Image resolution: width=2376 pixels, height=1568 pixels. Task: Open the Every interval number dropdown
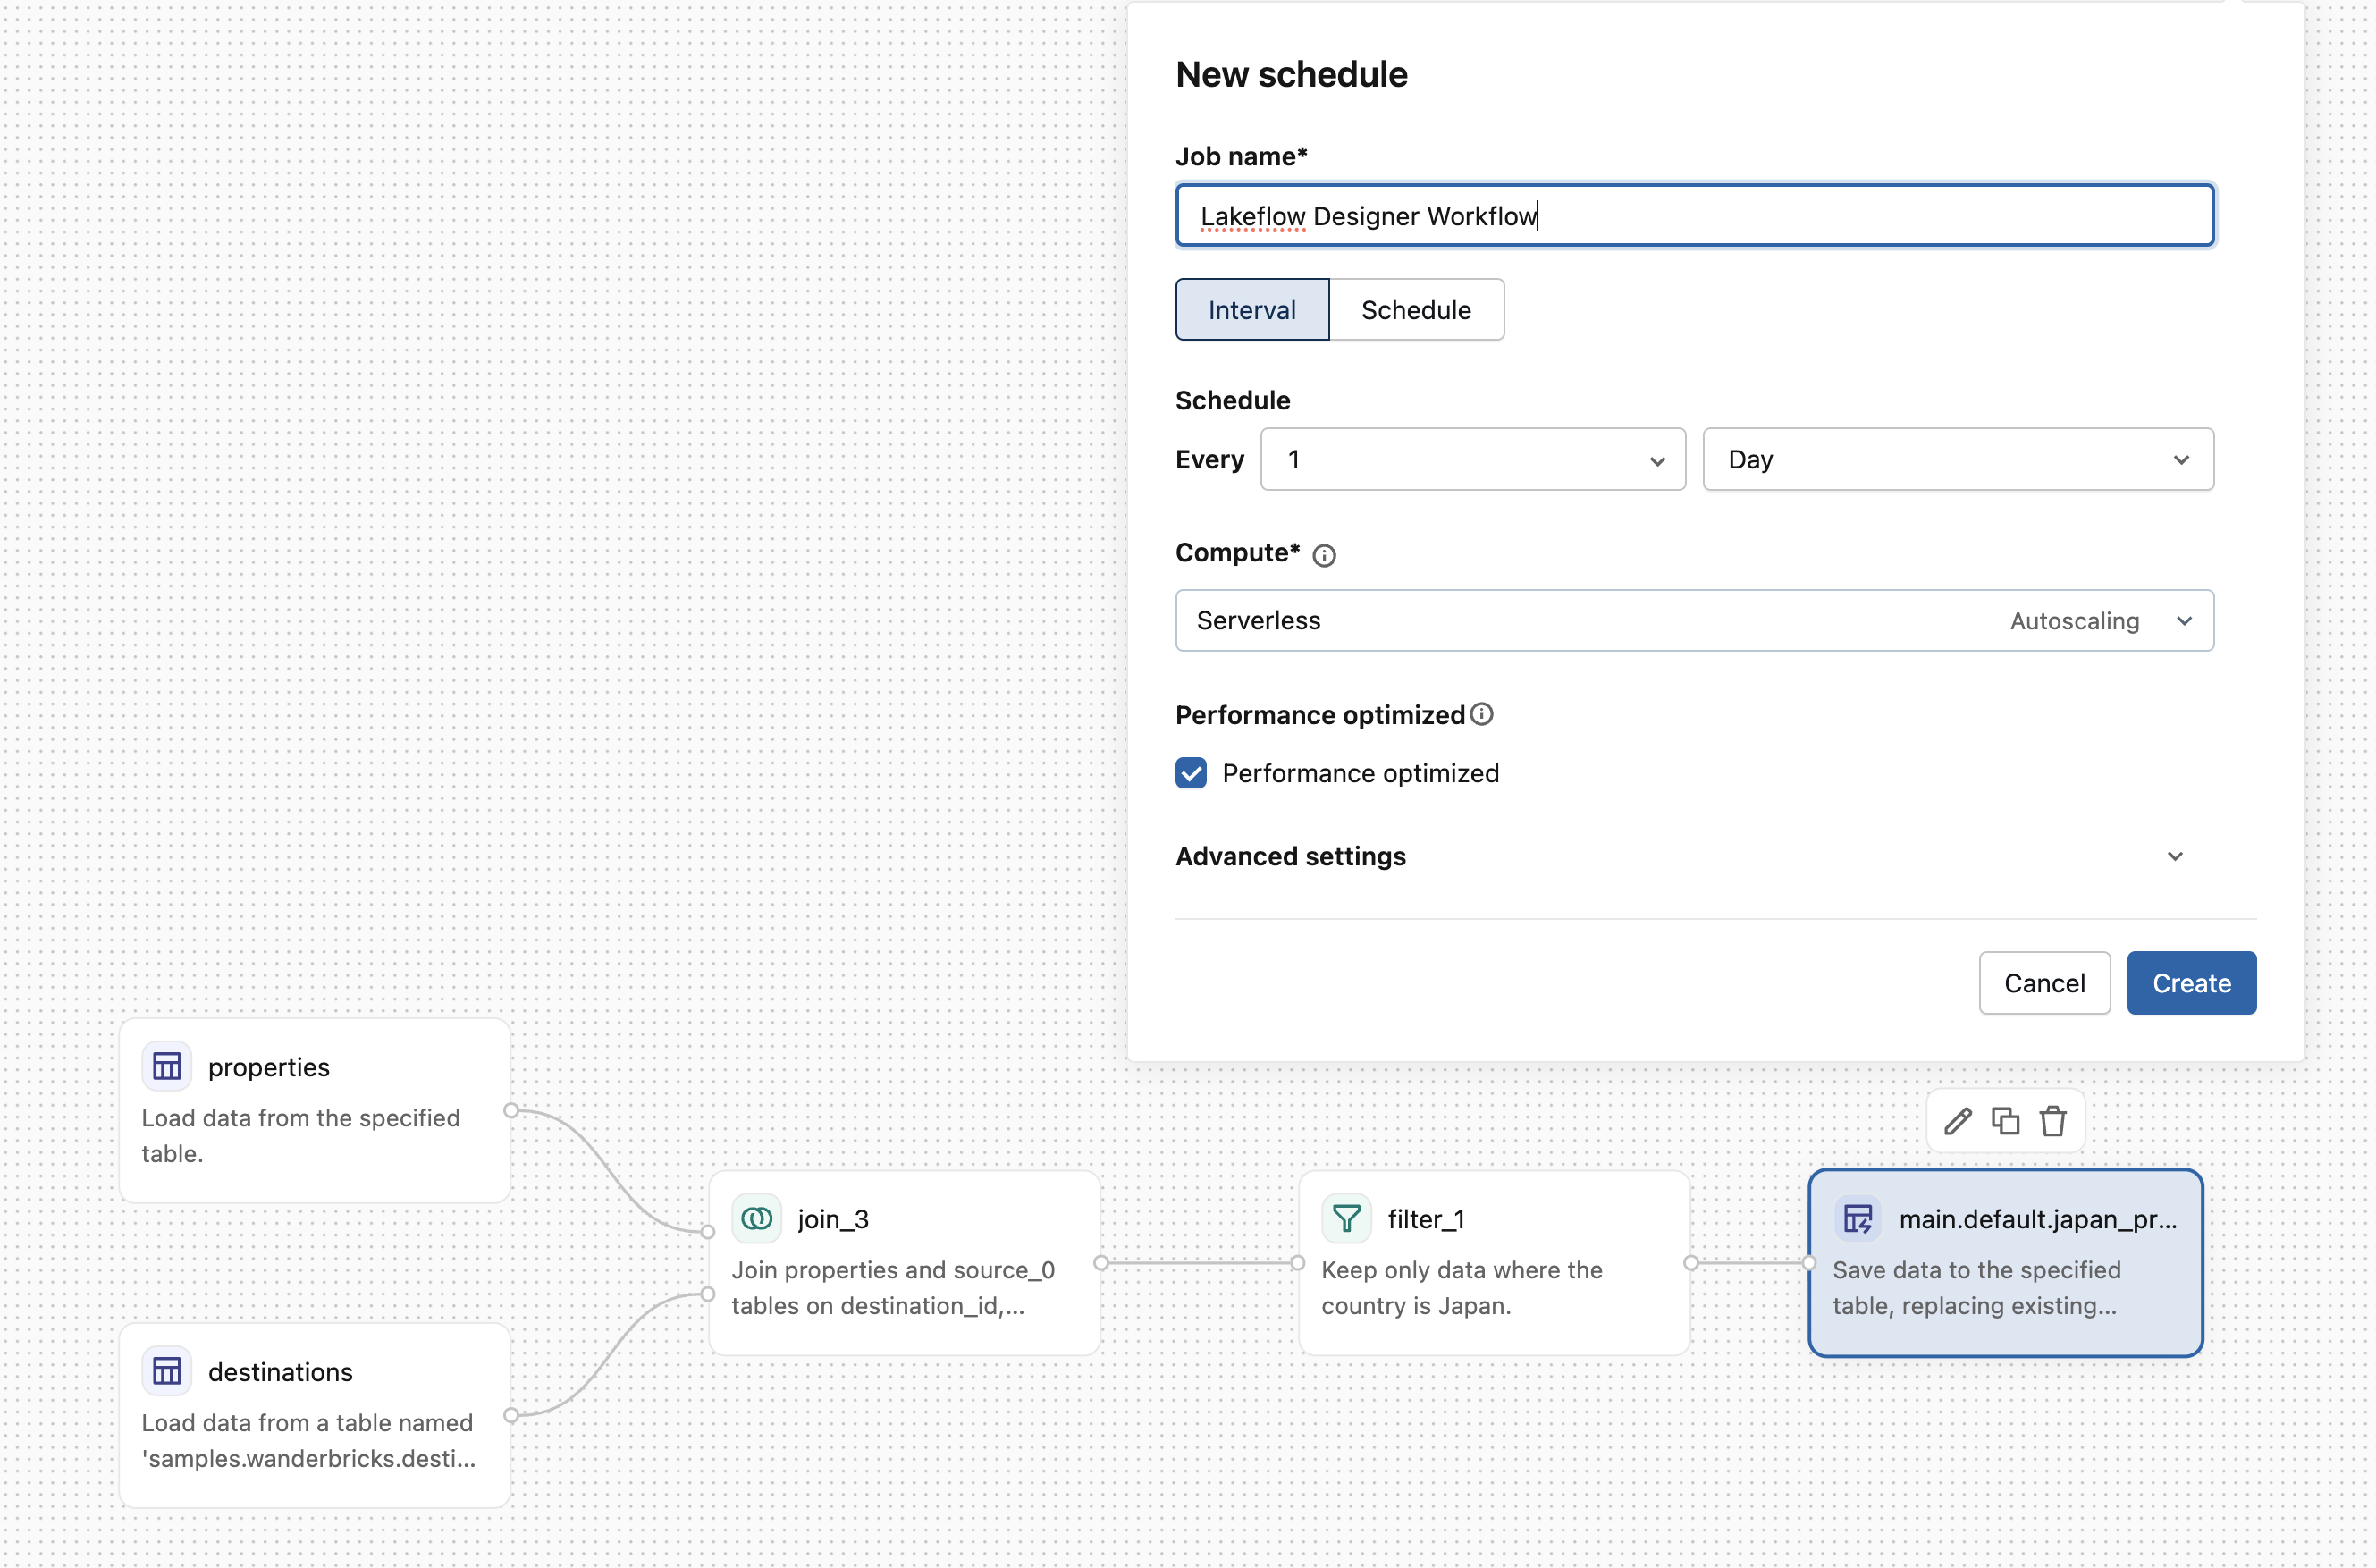pyautogui.click(x=1472, y=460)
